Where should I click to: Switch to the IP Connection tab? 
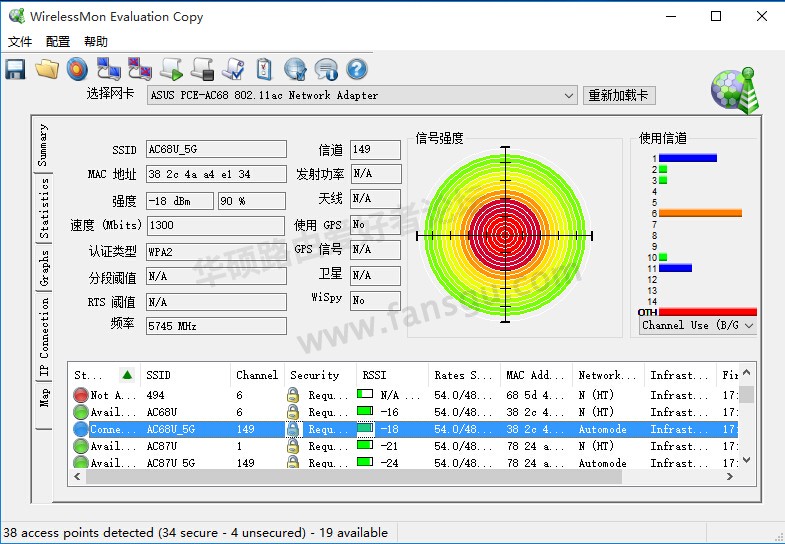(44, 336)
